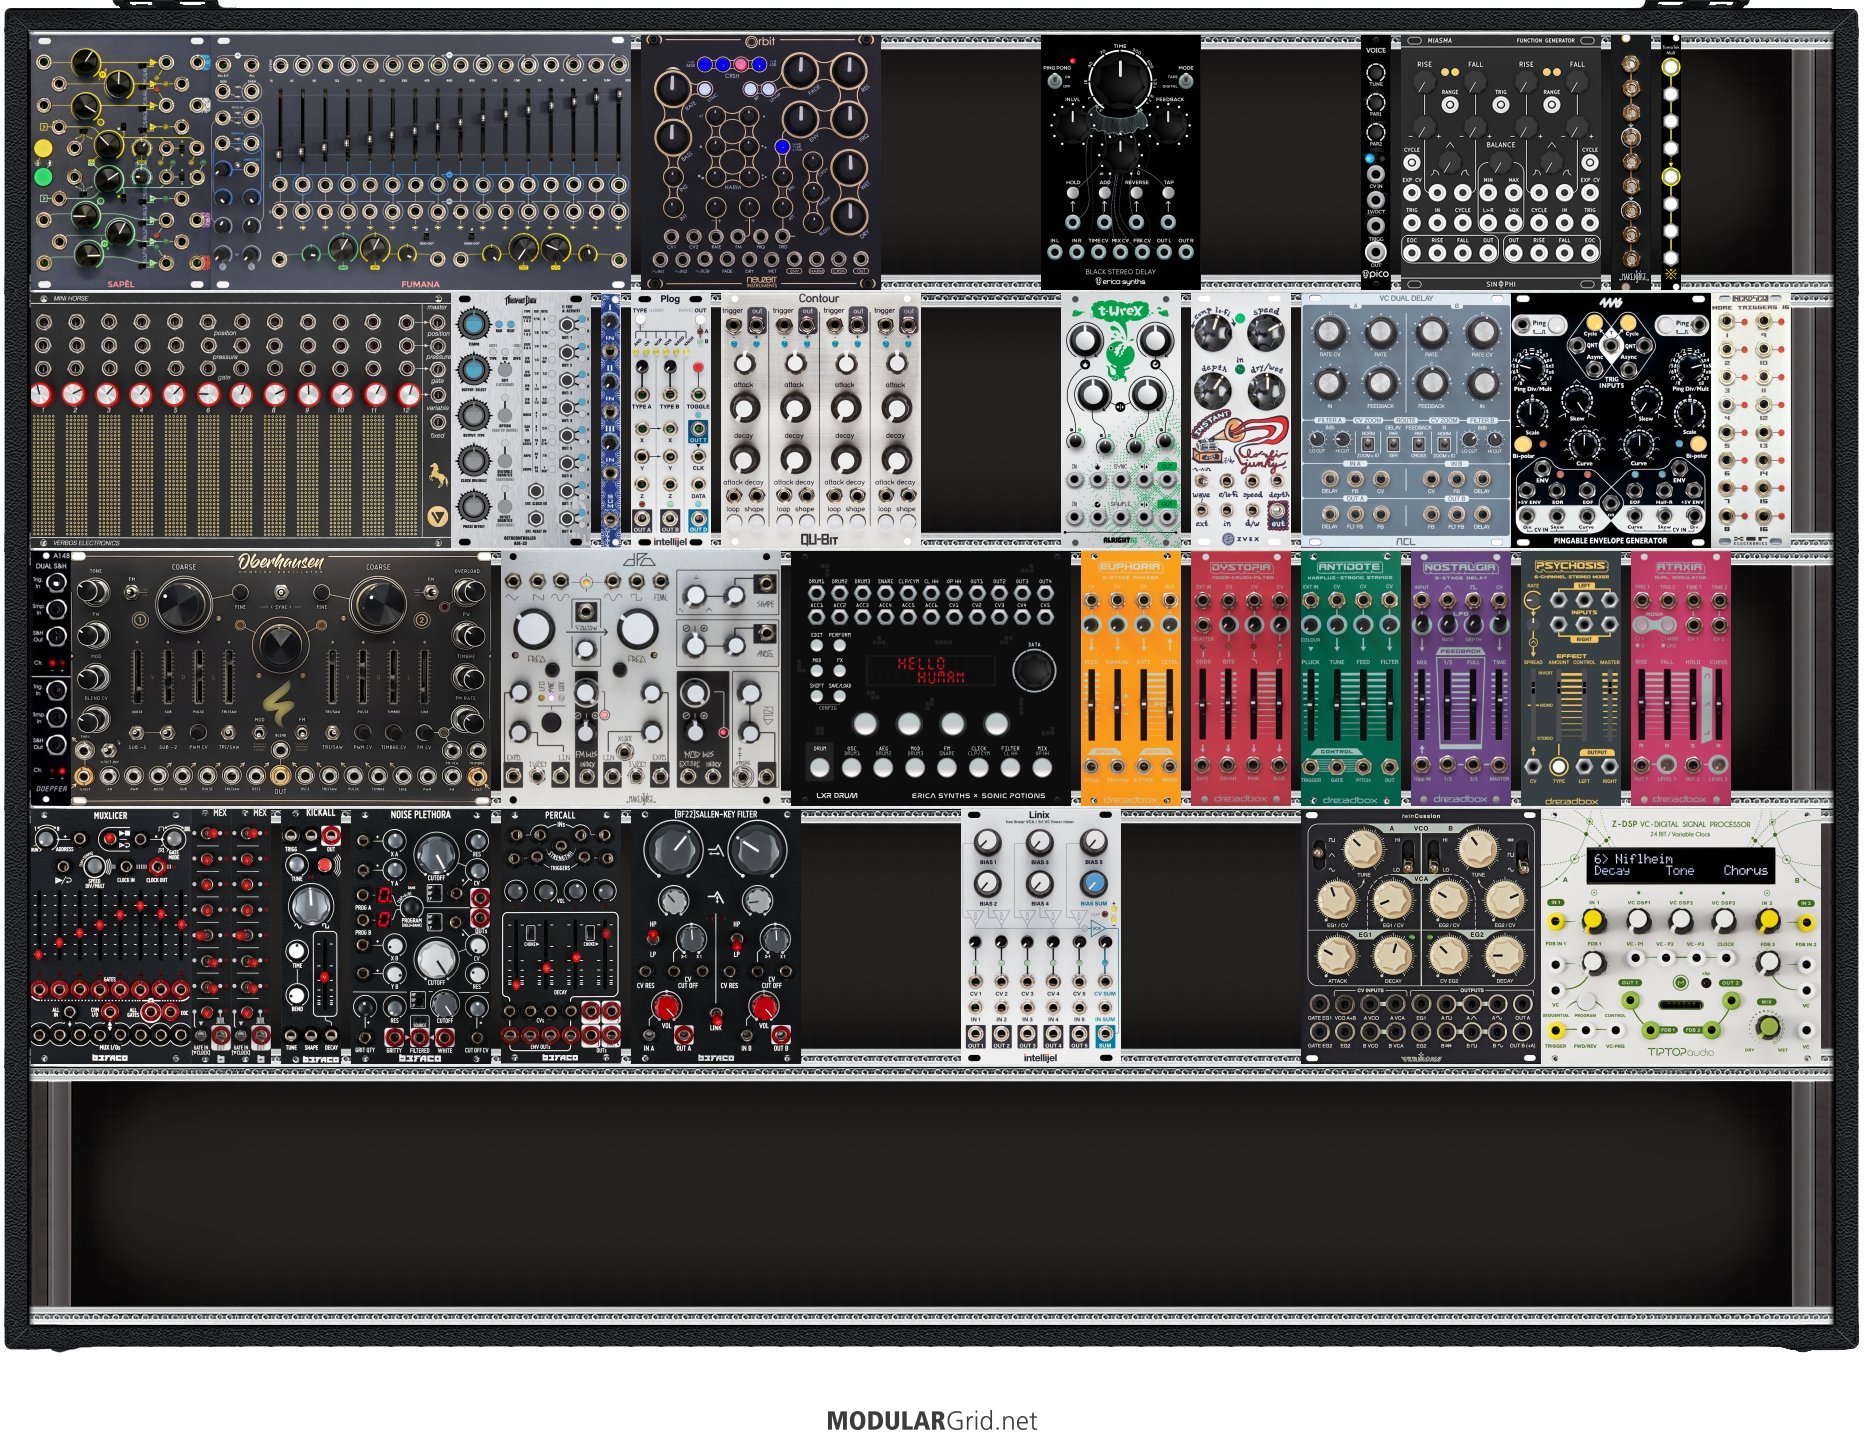Screen dimensions: 1866x1442
Task: Push the Add button on Black Stereo Delay
Action: [x=1104, y=195]
